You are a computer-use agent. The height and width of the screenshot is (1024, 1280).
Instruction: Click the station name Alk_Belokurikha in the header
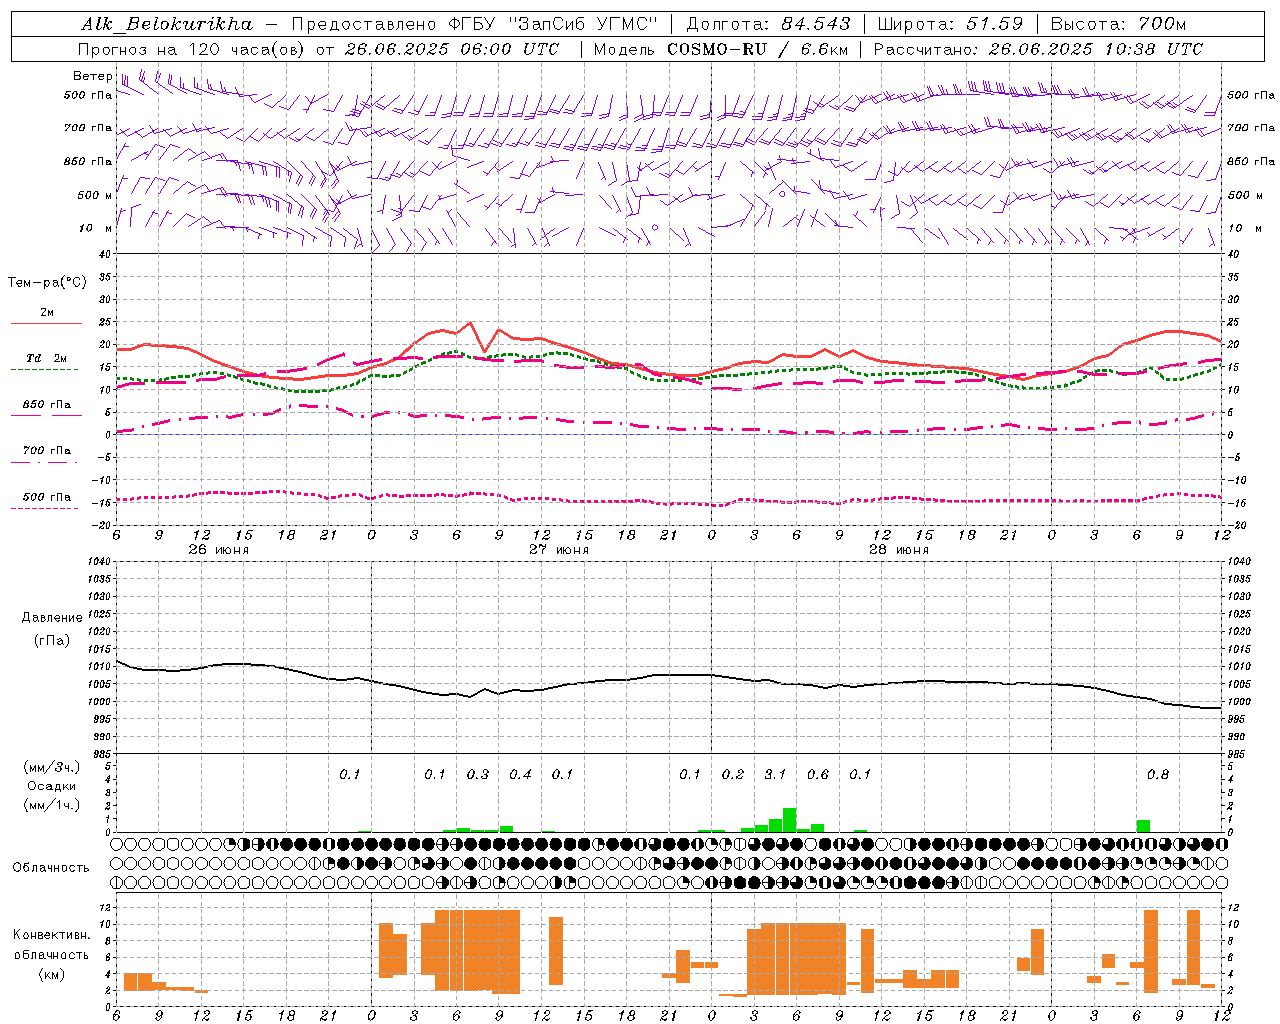point(167,24)
